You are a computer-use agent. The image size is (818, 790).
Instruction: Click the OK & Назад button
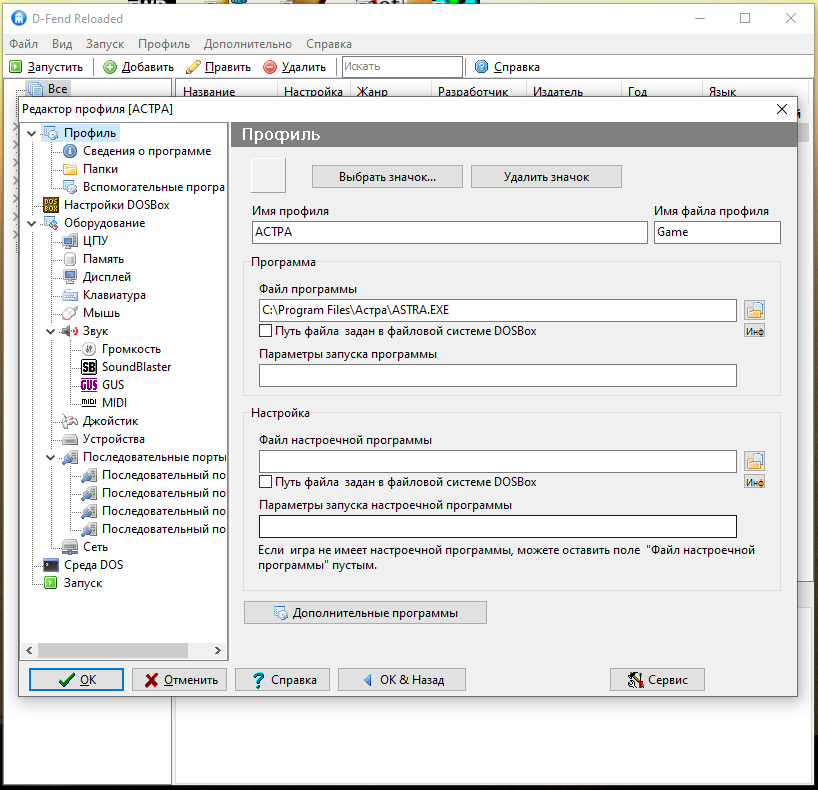point(402,679)
